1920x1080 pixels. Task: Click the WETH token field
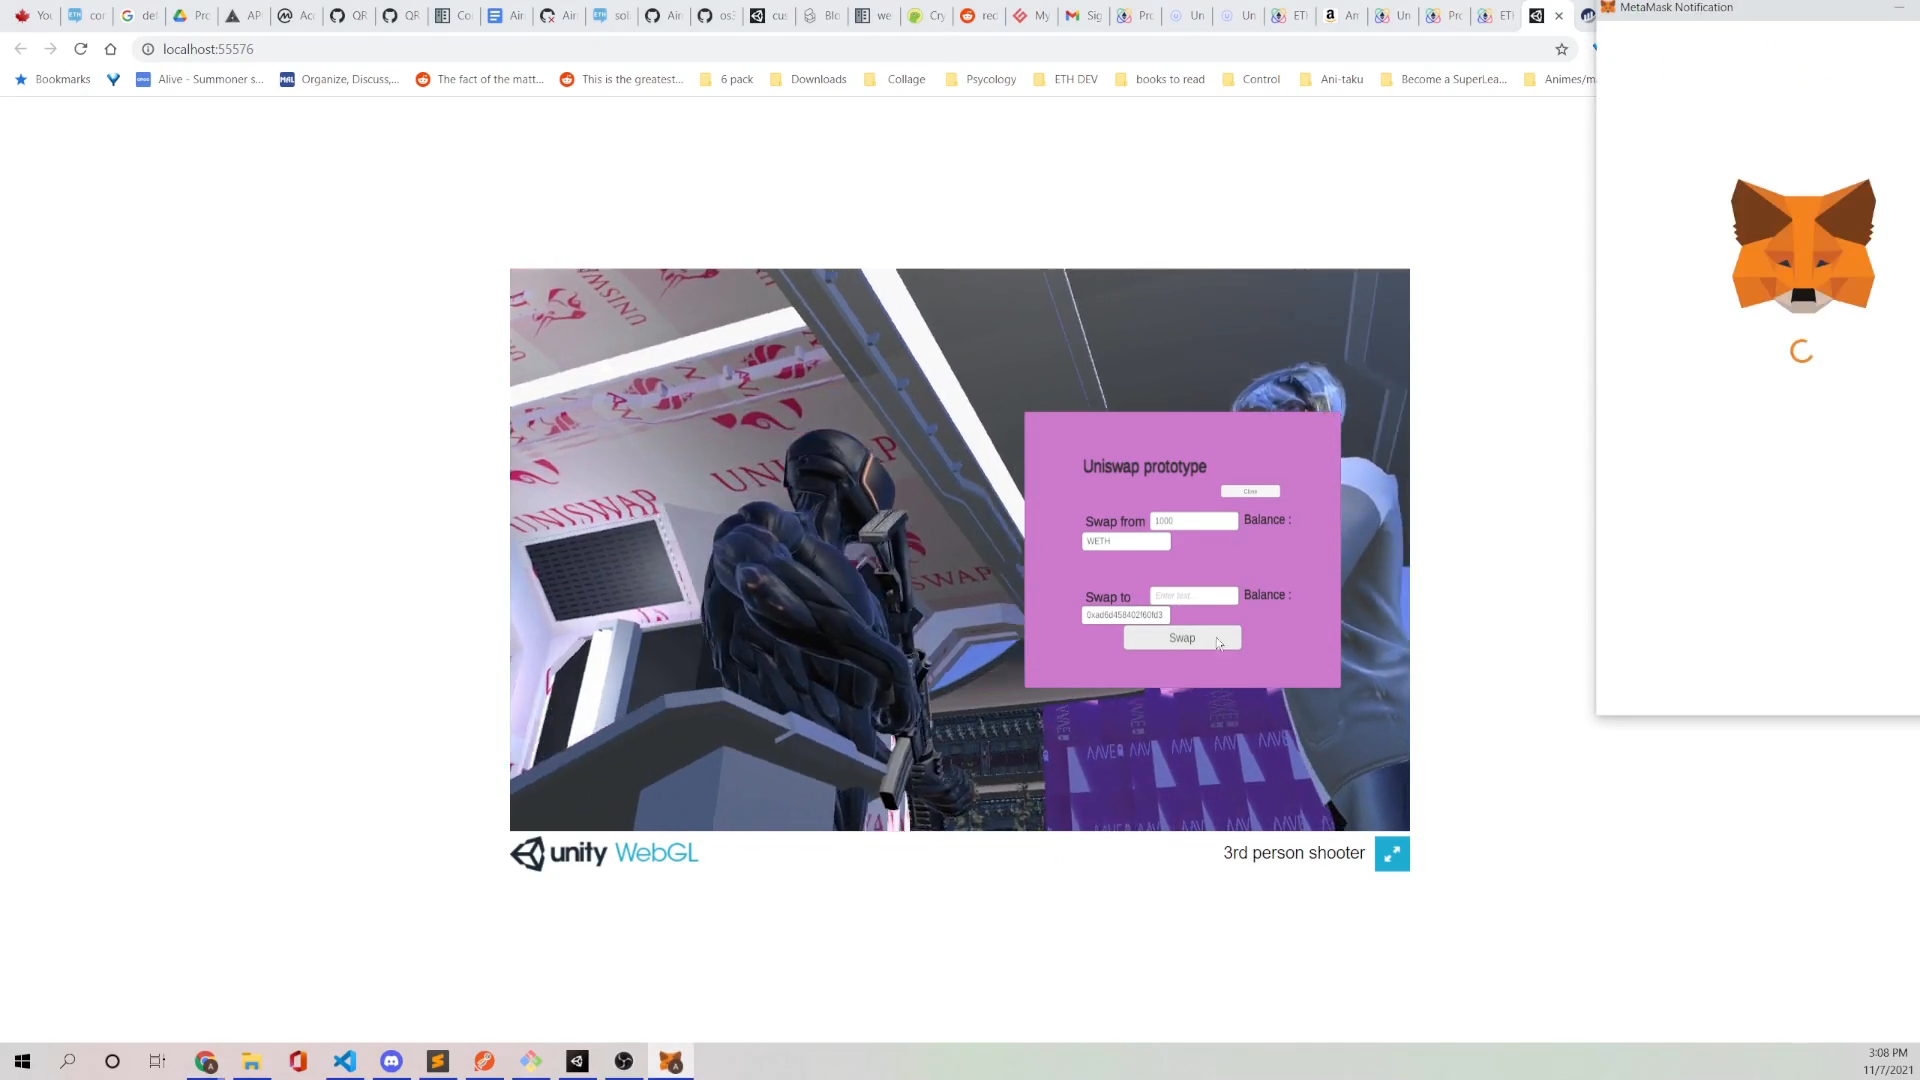[1126, 541]
